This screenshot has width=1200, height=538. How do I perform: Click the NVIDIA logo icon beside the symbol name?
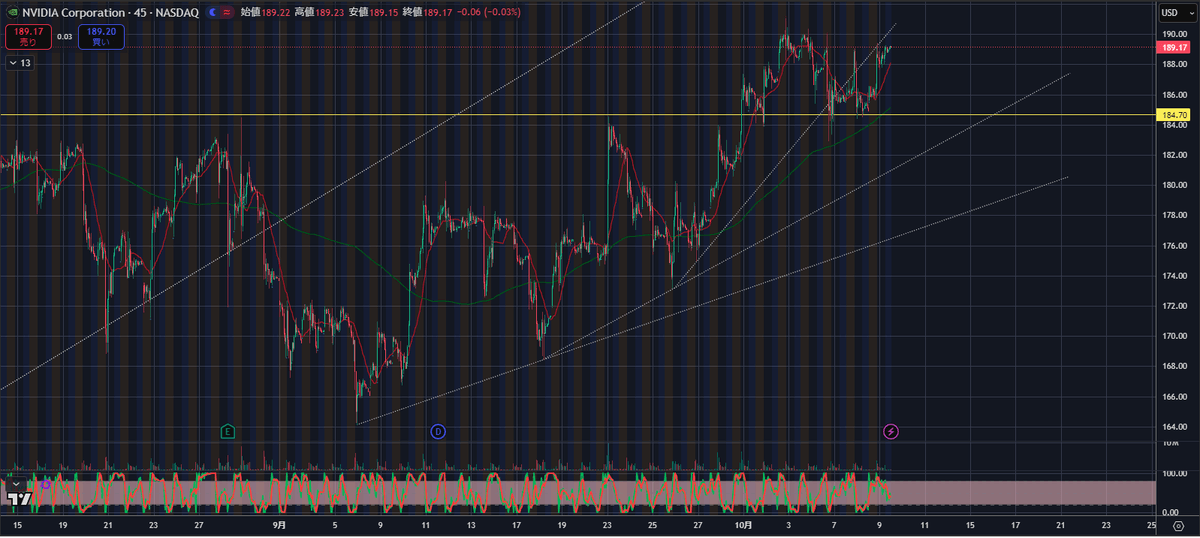click(11, 12)
